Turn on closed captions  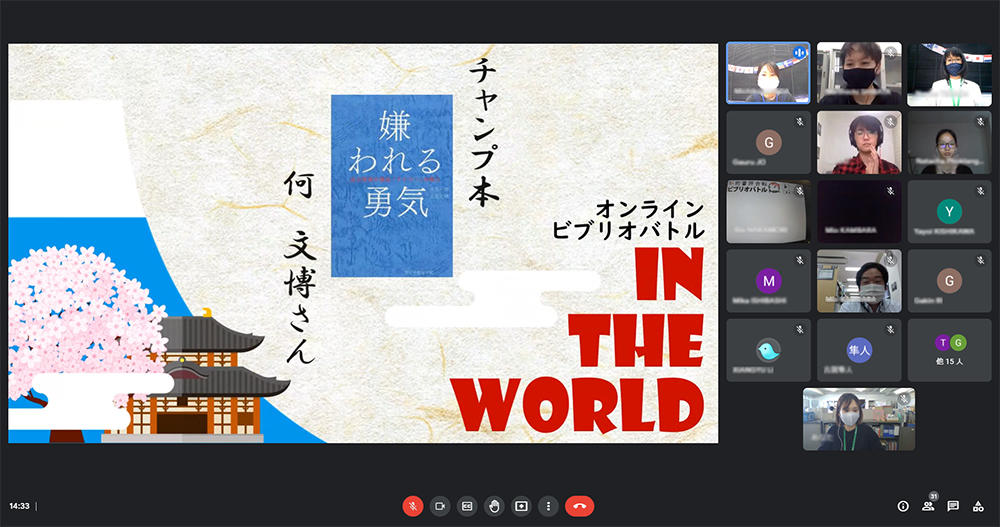point(466,506)
